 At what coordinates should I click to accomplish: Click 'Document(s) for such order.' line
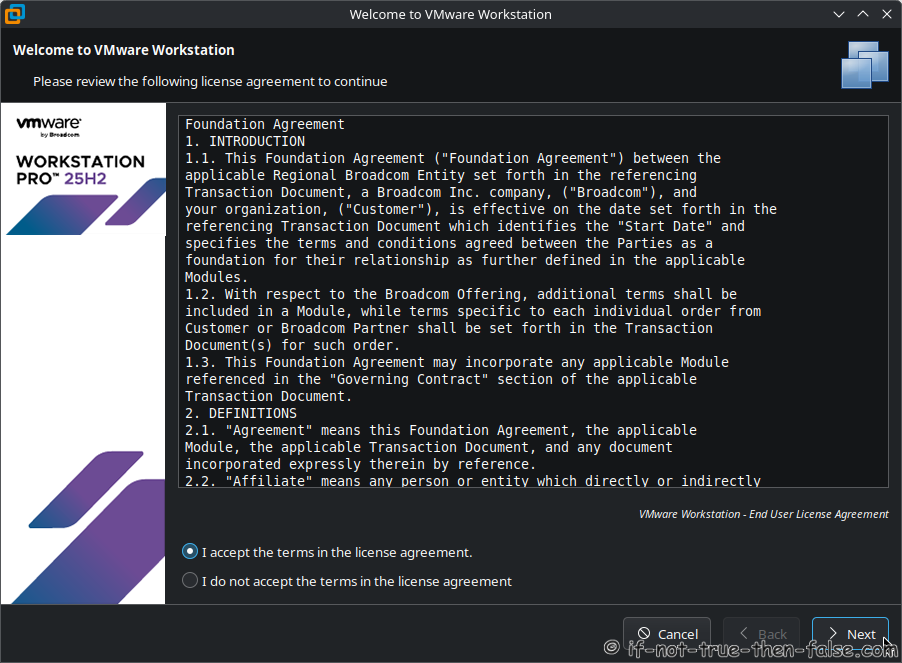coord(292,345)
